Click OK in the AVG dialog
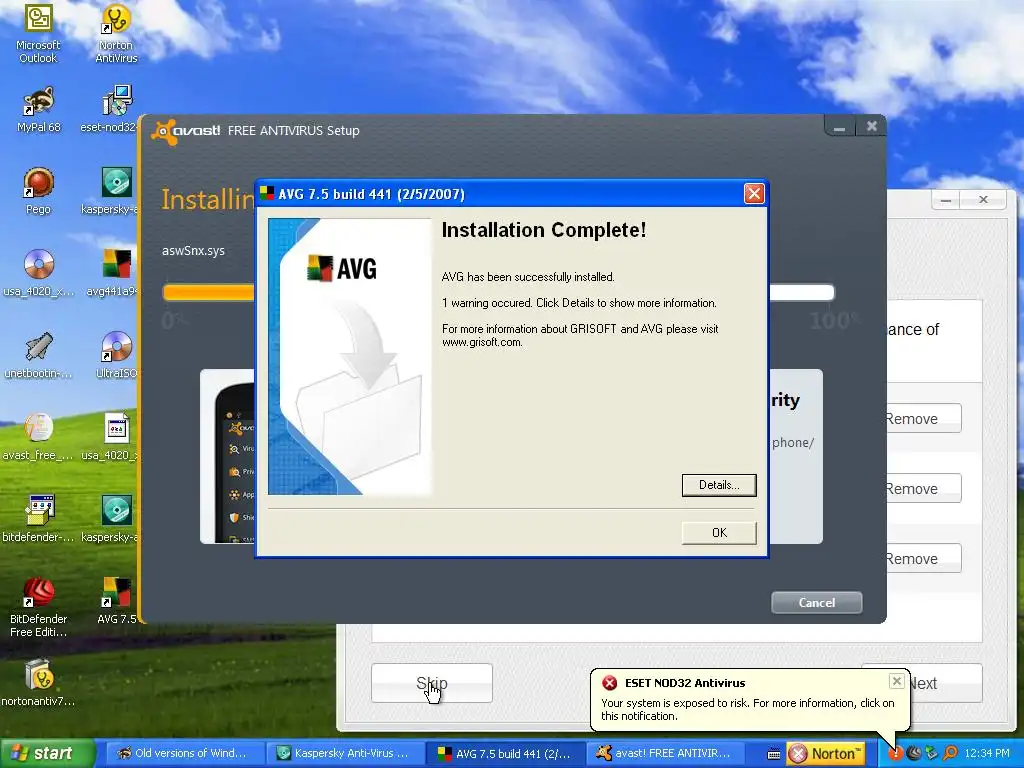Image resolution: width=1024 pixels, height=768 pixels. coord(719,533)
